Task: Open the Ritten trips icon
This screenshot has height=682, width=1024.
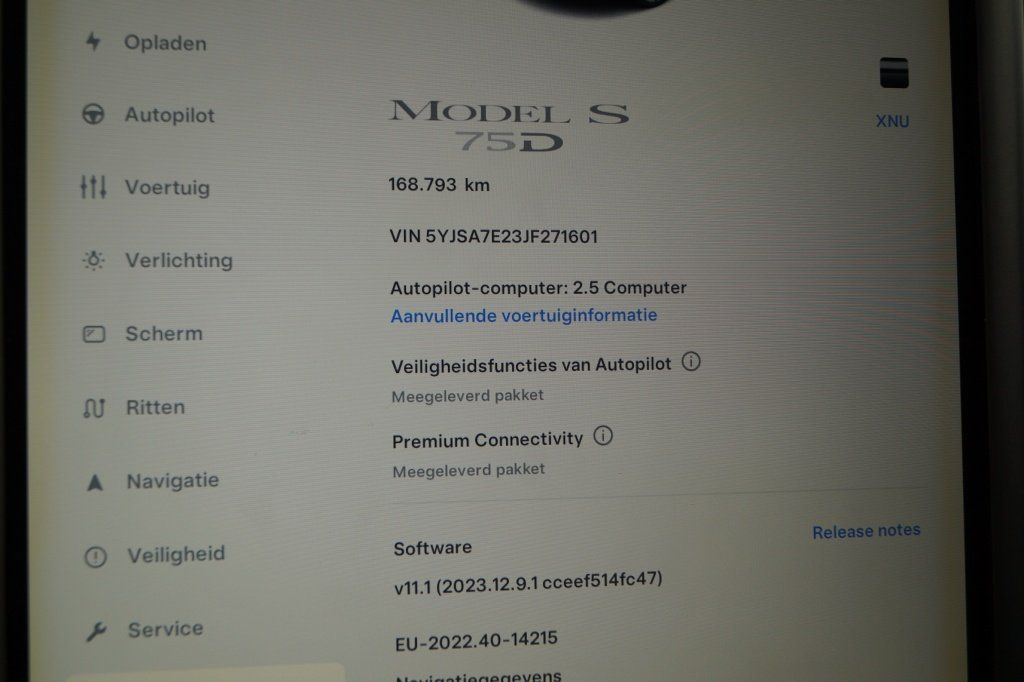Action: click(94, 408)
